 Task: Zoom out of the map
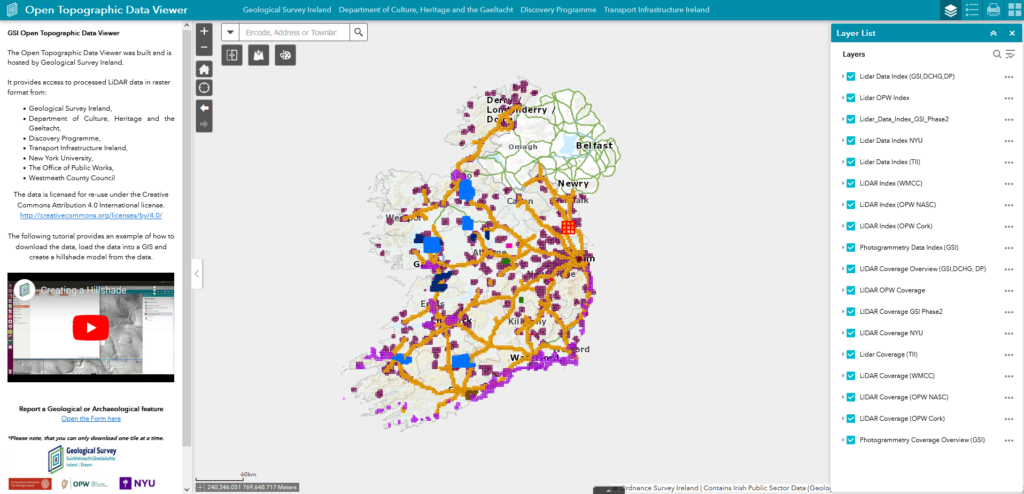tap(204, 47)
